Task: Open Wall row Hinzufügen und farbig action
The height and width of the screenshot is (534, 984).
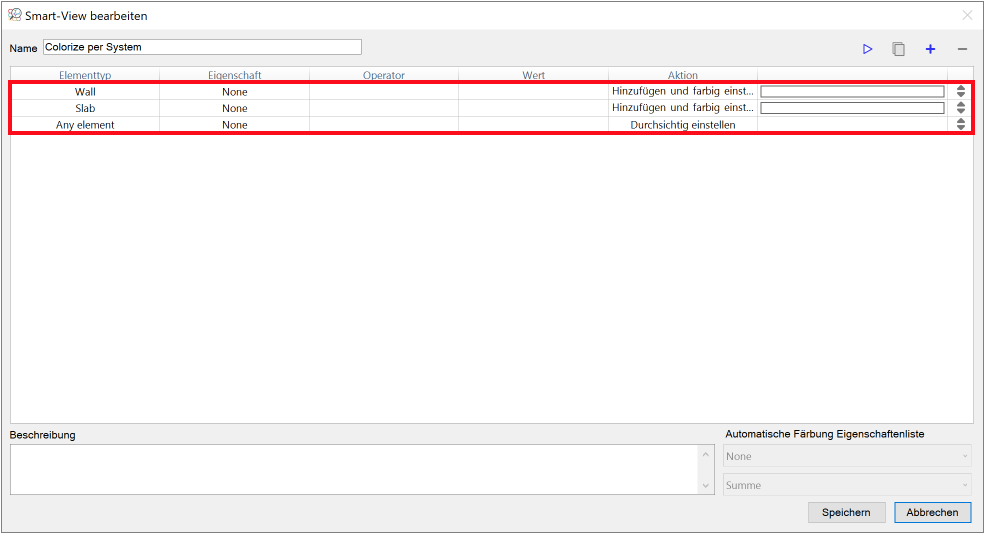Action: pyautogui.click(x=683, y=92)
